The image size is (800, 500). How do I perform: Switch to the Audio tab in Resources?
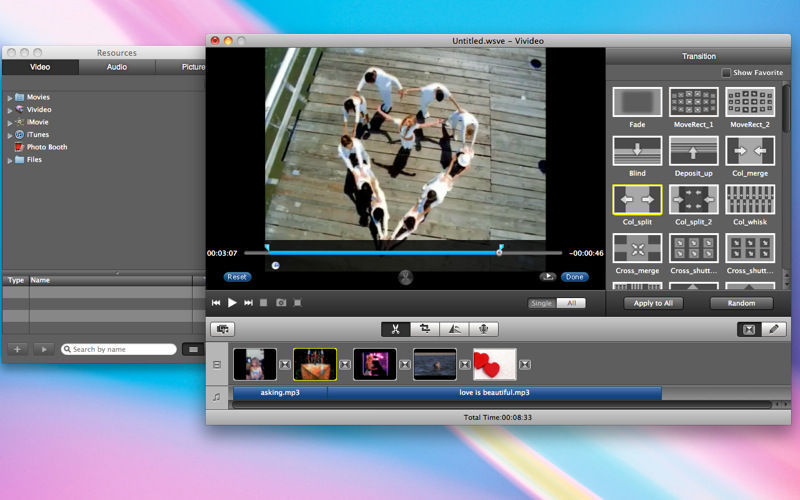click(x=117, y=67)
